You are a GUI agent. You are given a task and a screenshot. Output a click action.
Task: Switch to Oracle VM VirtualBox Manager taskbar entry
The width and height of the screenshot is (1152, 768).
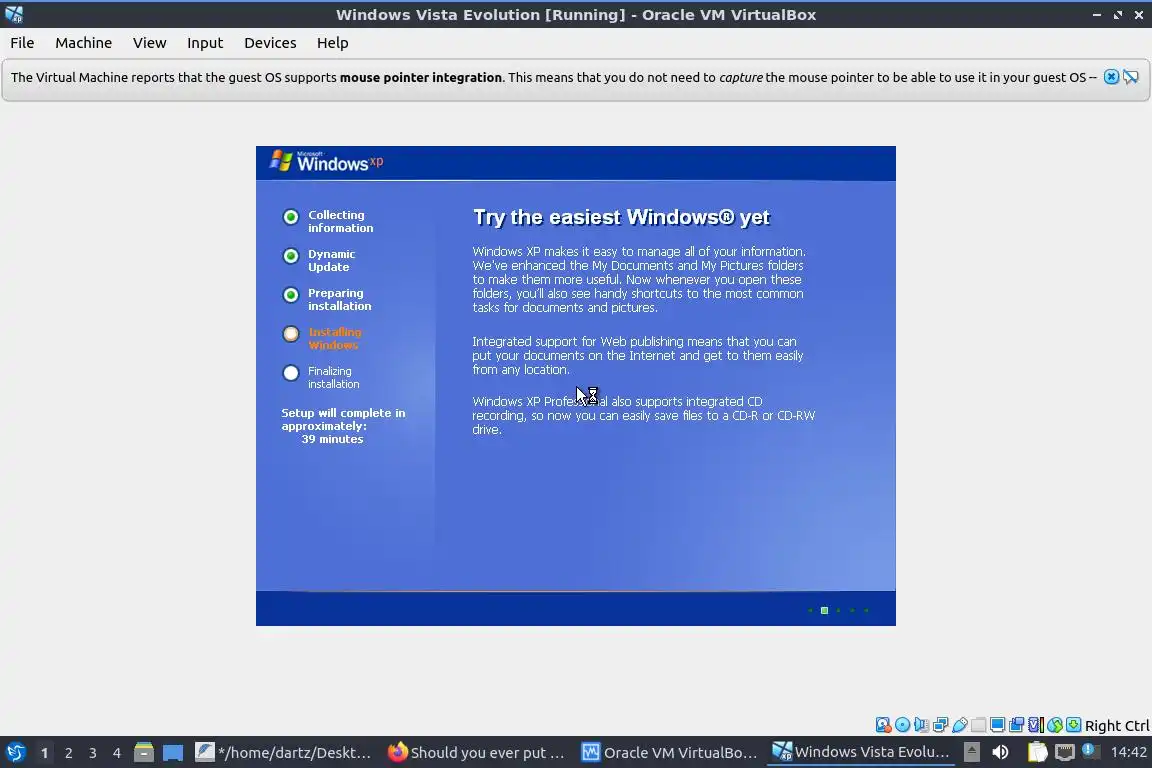669,752
